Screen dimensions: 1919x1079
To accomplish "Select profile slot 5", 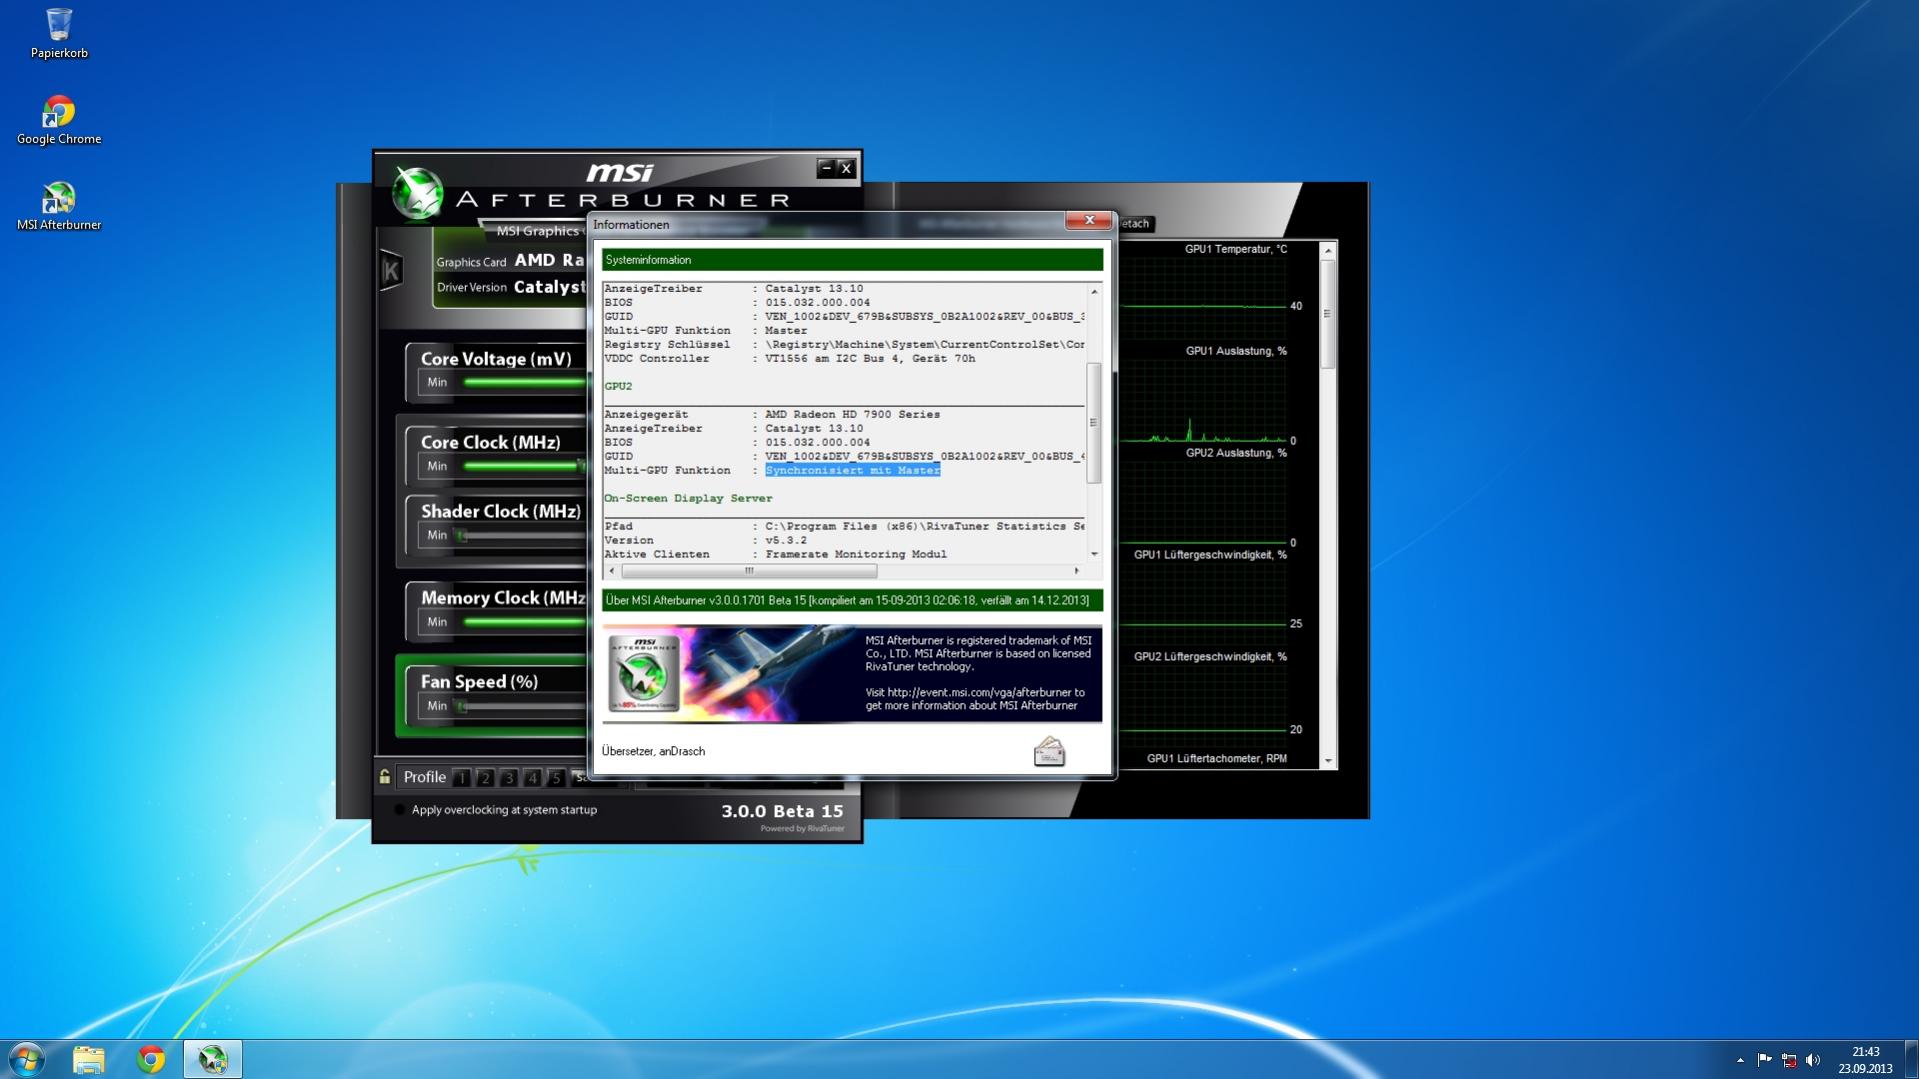I will 556,778.
